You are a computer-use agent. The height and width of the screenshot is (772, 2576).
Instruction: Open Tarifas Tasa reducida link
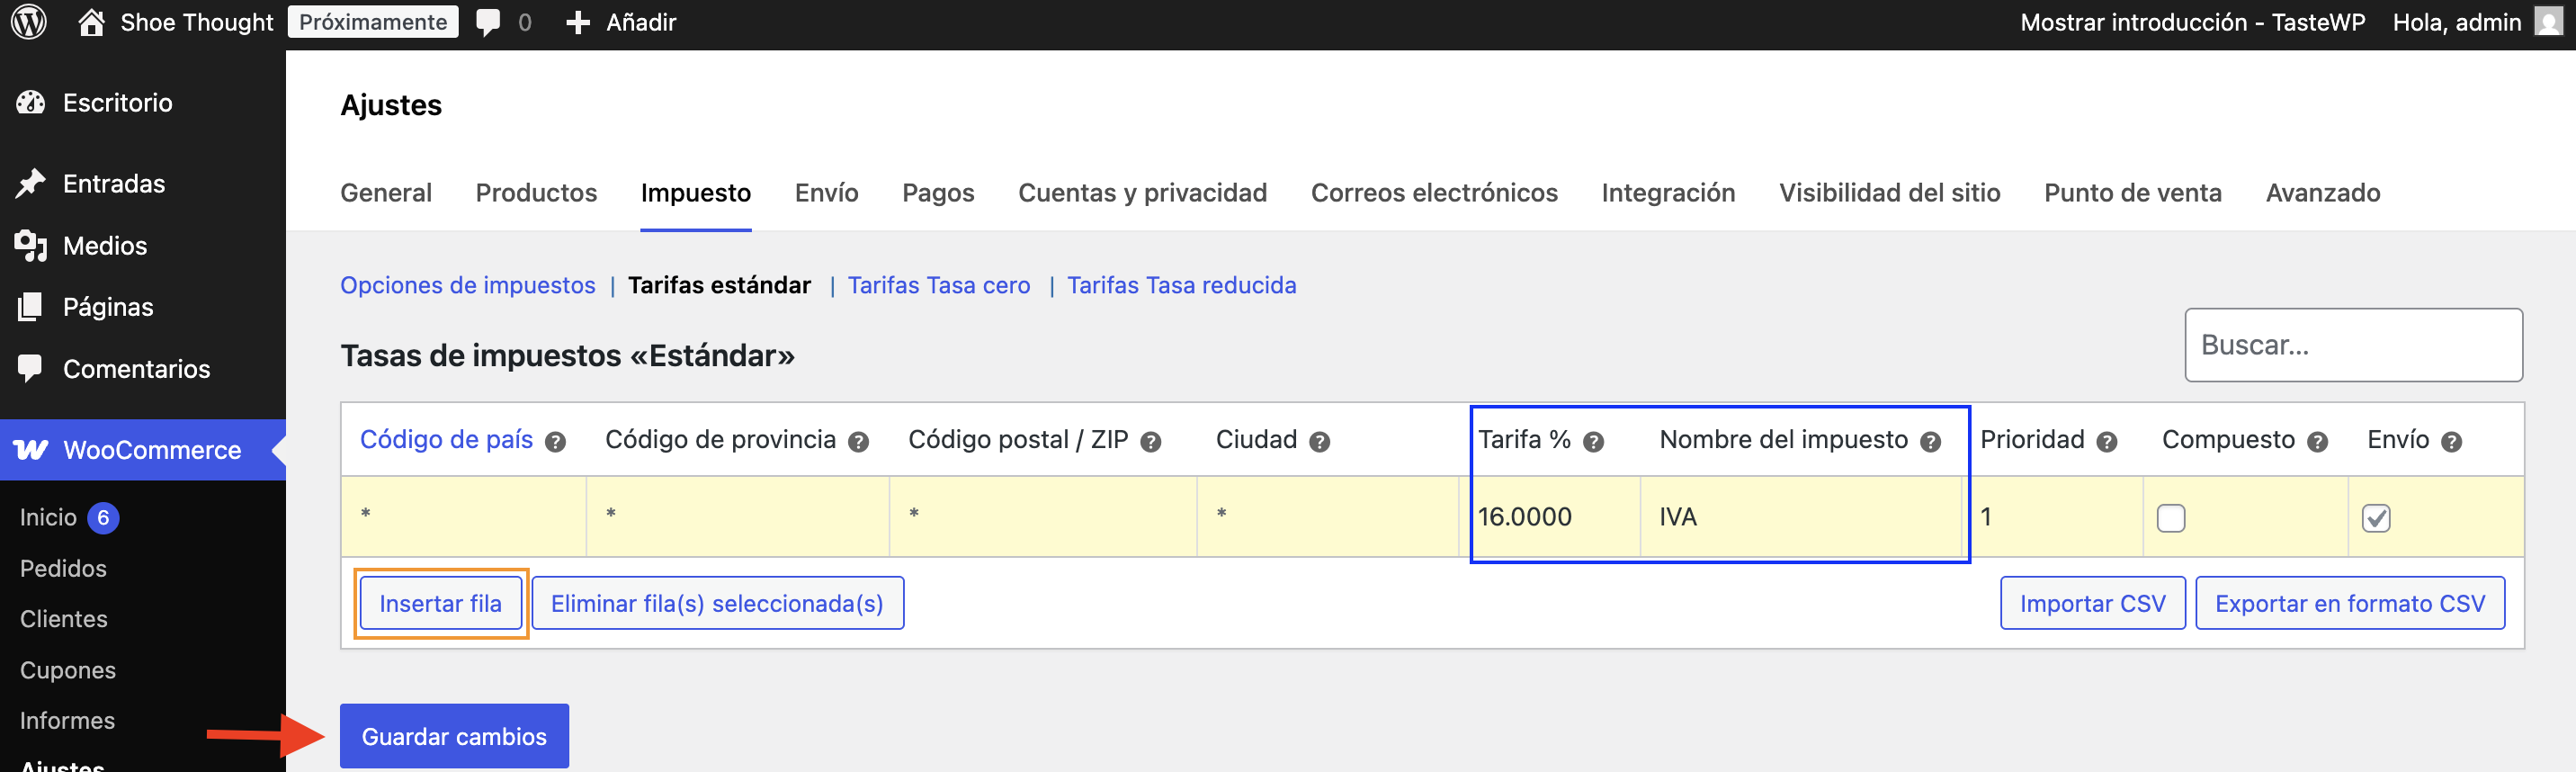1181,285
